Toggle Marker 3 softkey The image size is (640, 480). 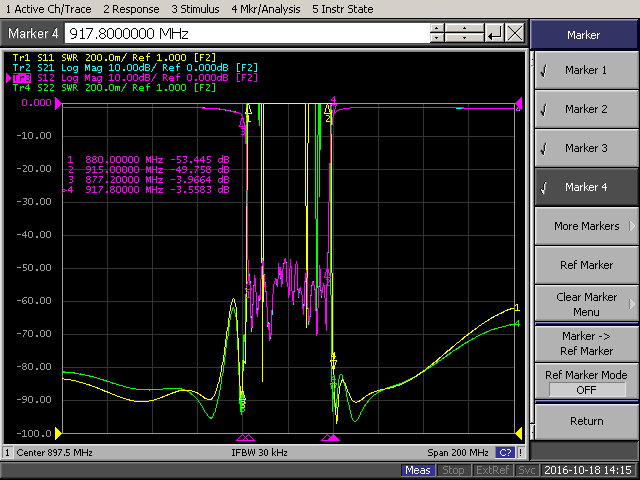point(585,149)
